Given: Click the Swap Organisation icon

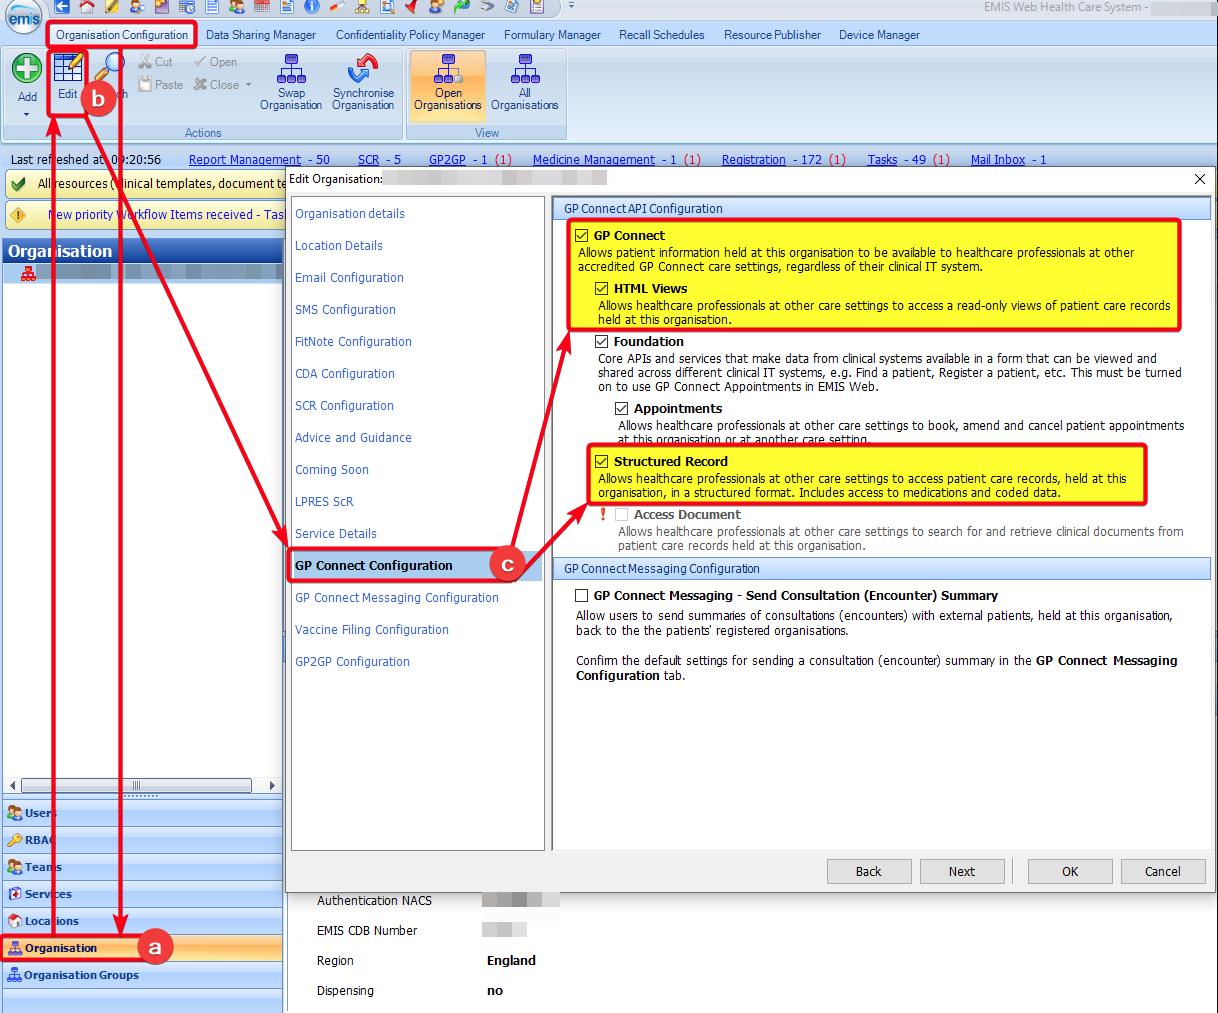Looking at the screenshot, I should coord(291,69).
